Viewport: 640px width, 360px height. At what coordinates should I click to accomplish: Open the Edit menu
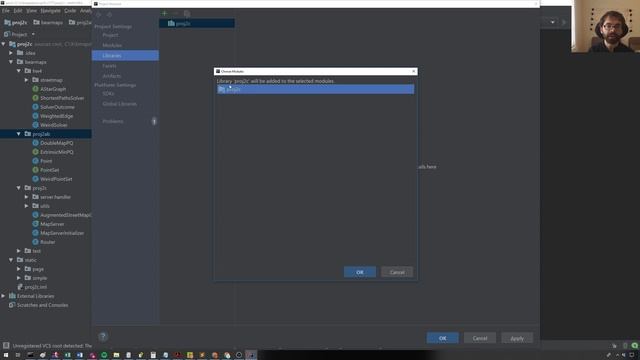[x=18, y=11]
